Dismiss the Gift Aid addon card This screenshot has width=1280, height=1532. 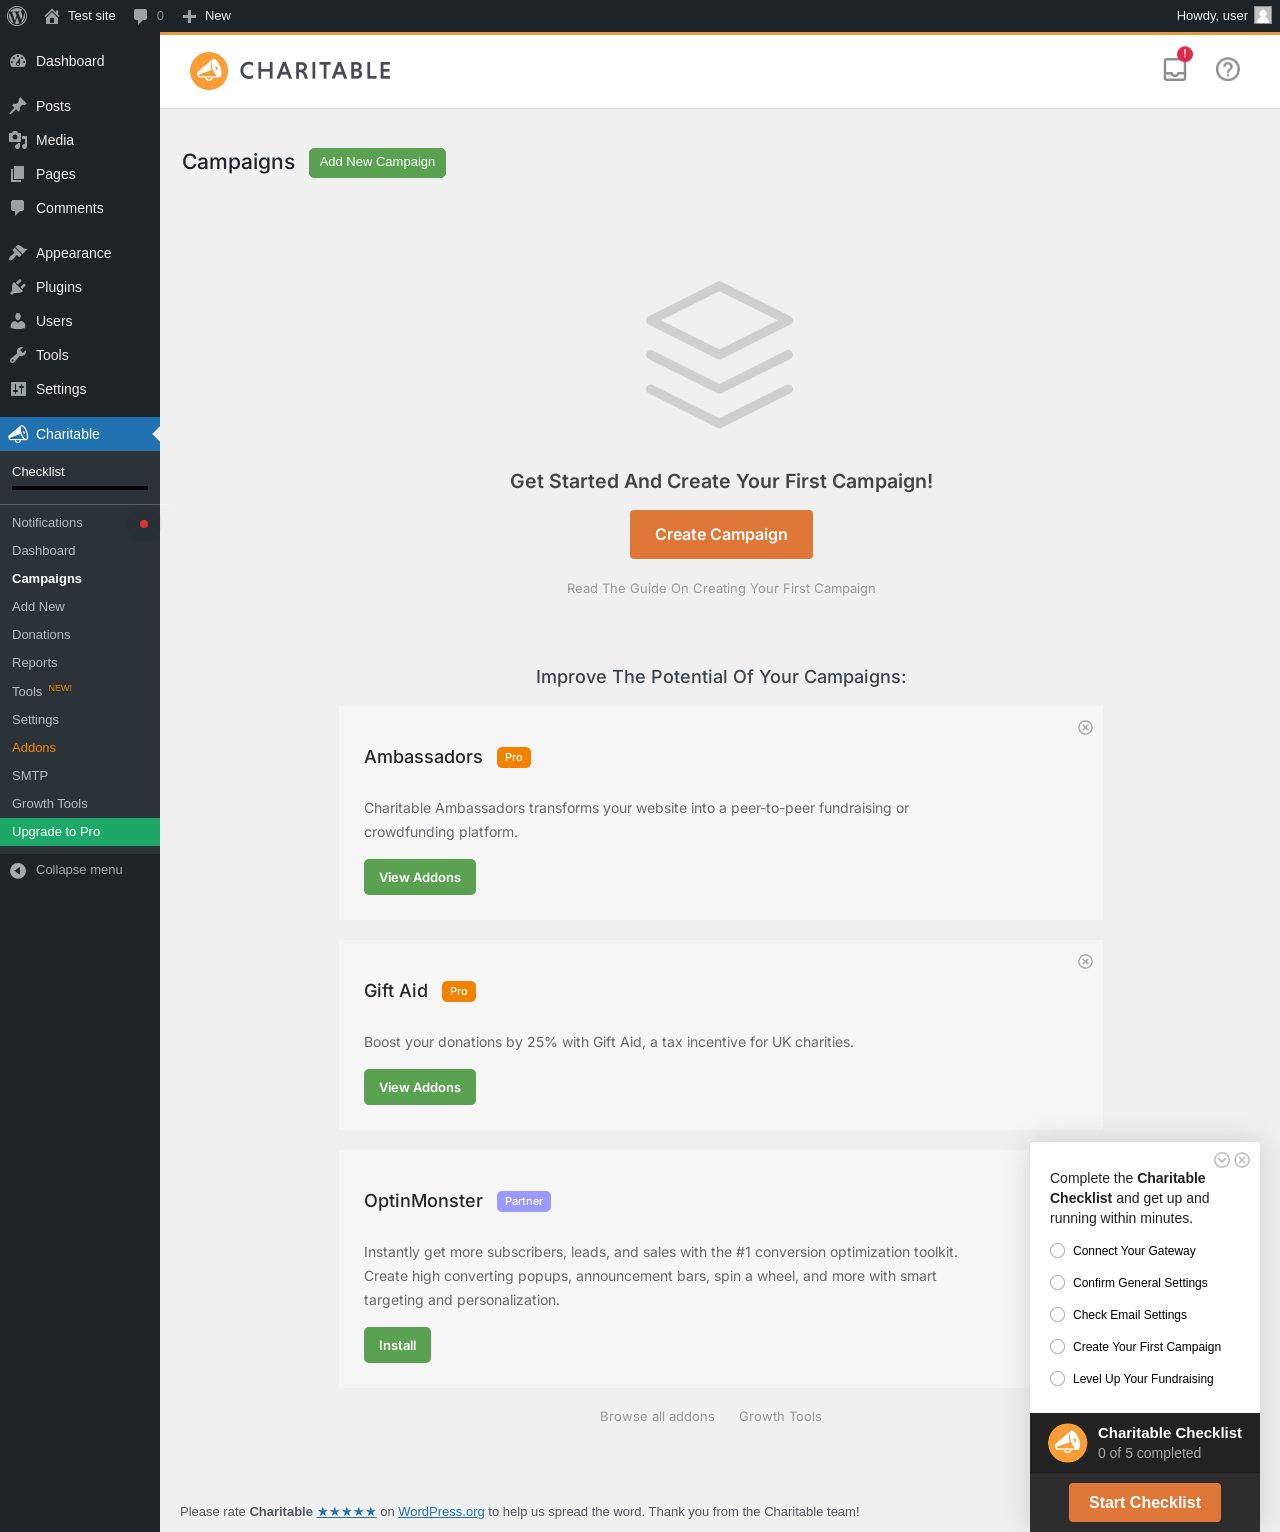click(1085, 961)
